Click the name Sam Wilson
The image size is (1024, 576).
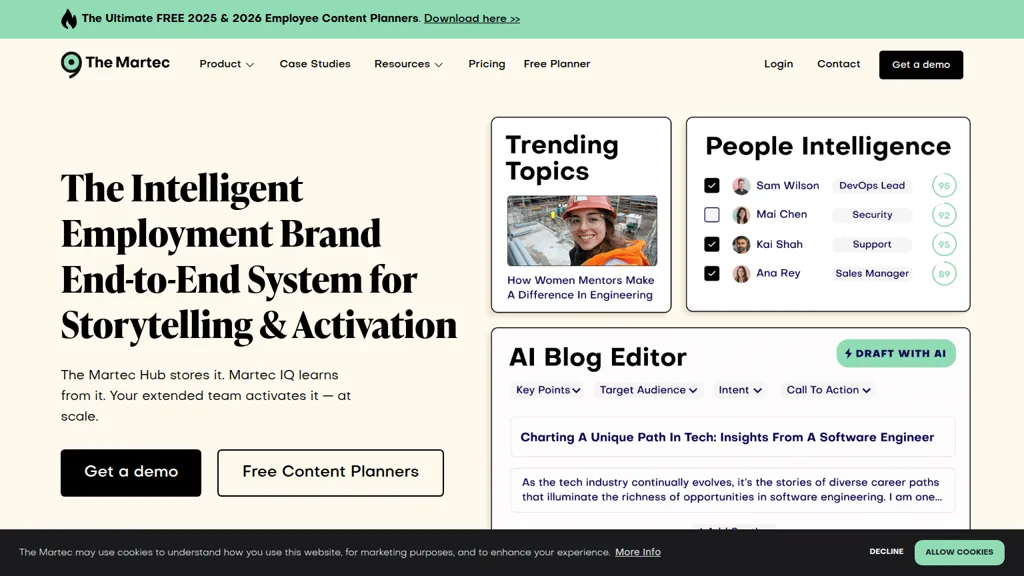coord(788,185)
